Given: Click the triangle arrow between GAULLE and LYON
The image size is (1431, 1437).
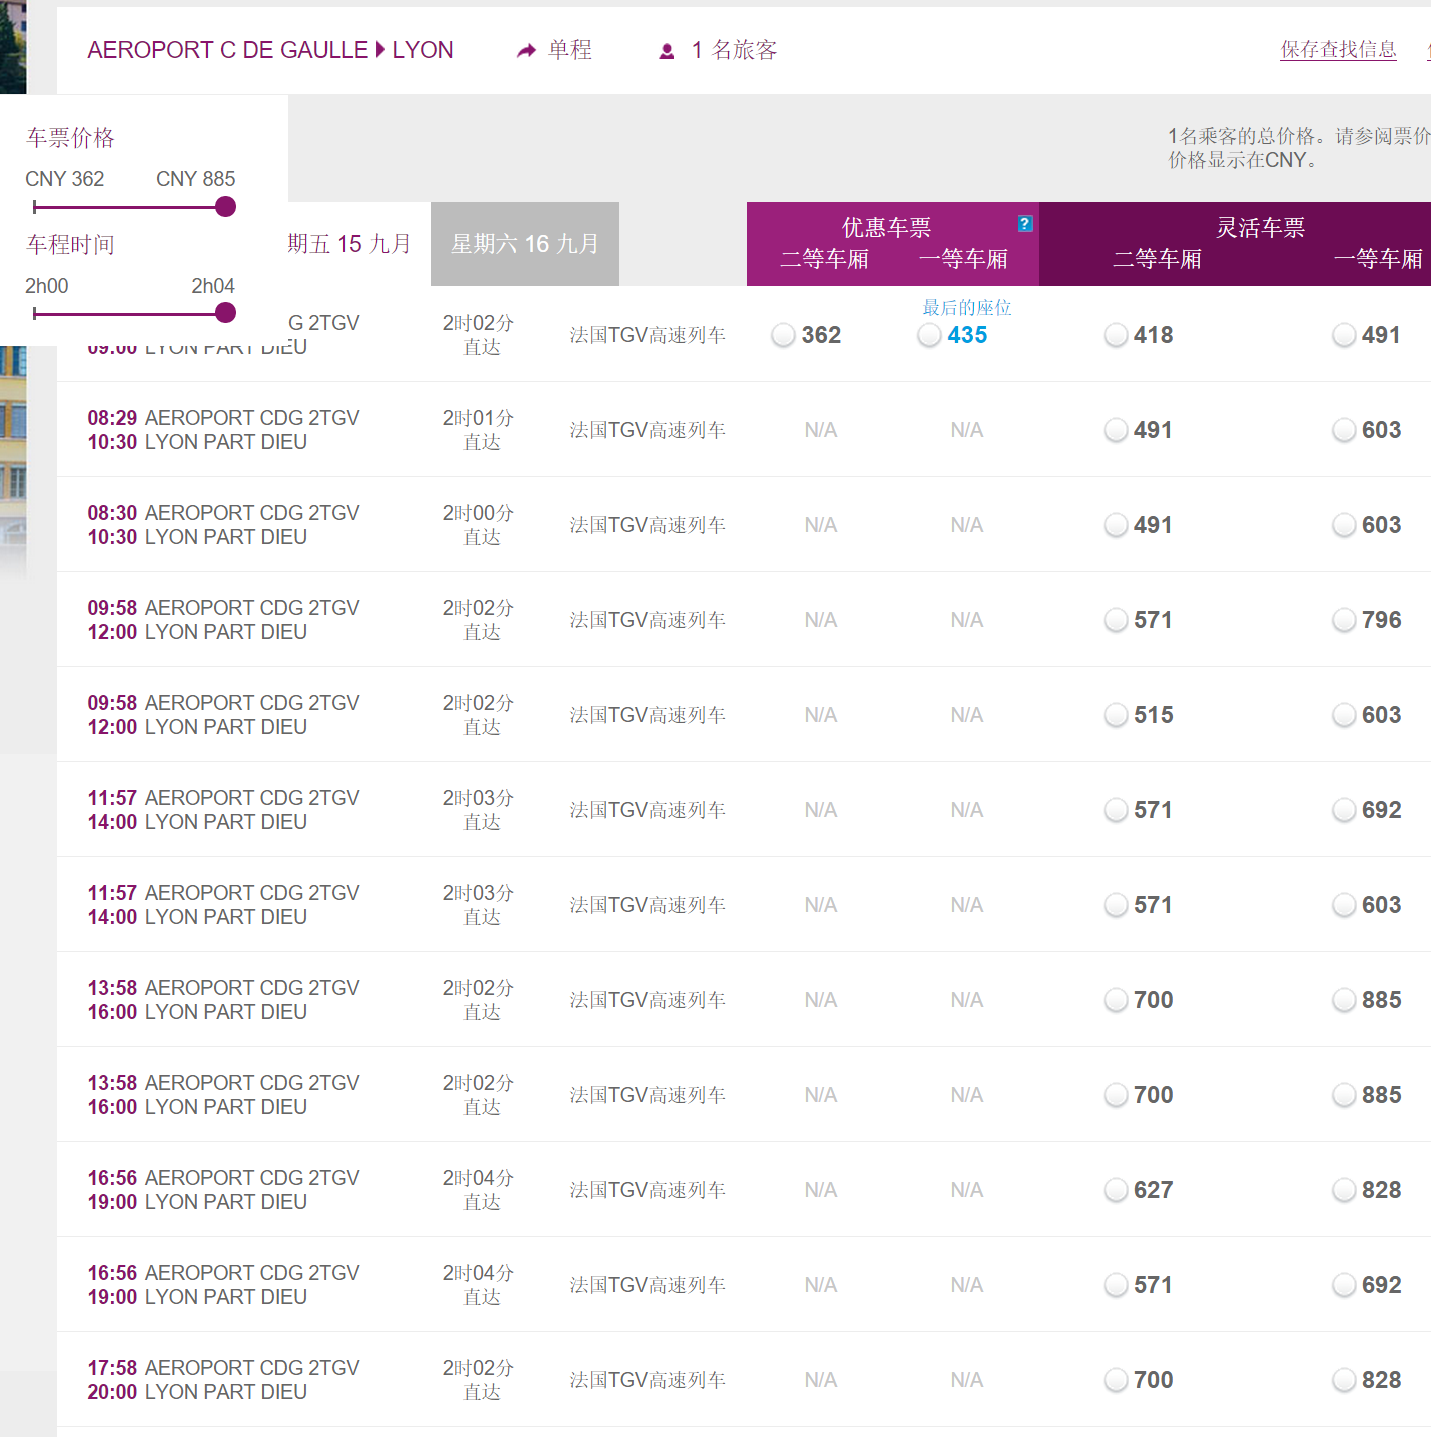Looking at the screenshot, I should [380, 49].
